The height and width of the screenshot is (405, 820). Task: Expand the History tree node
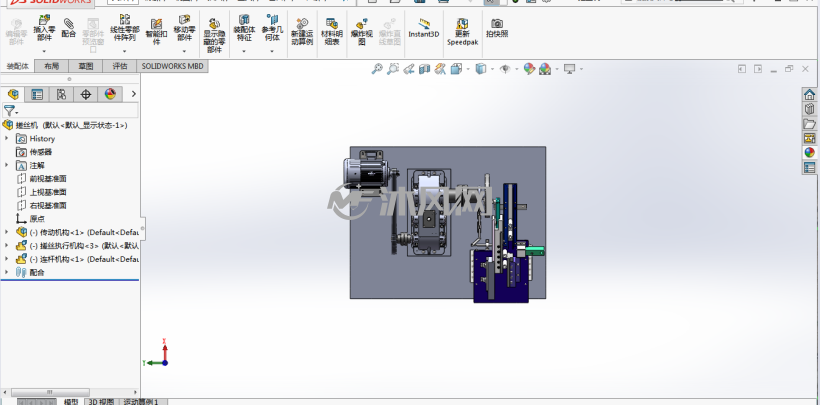point(7,139)
